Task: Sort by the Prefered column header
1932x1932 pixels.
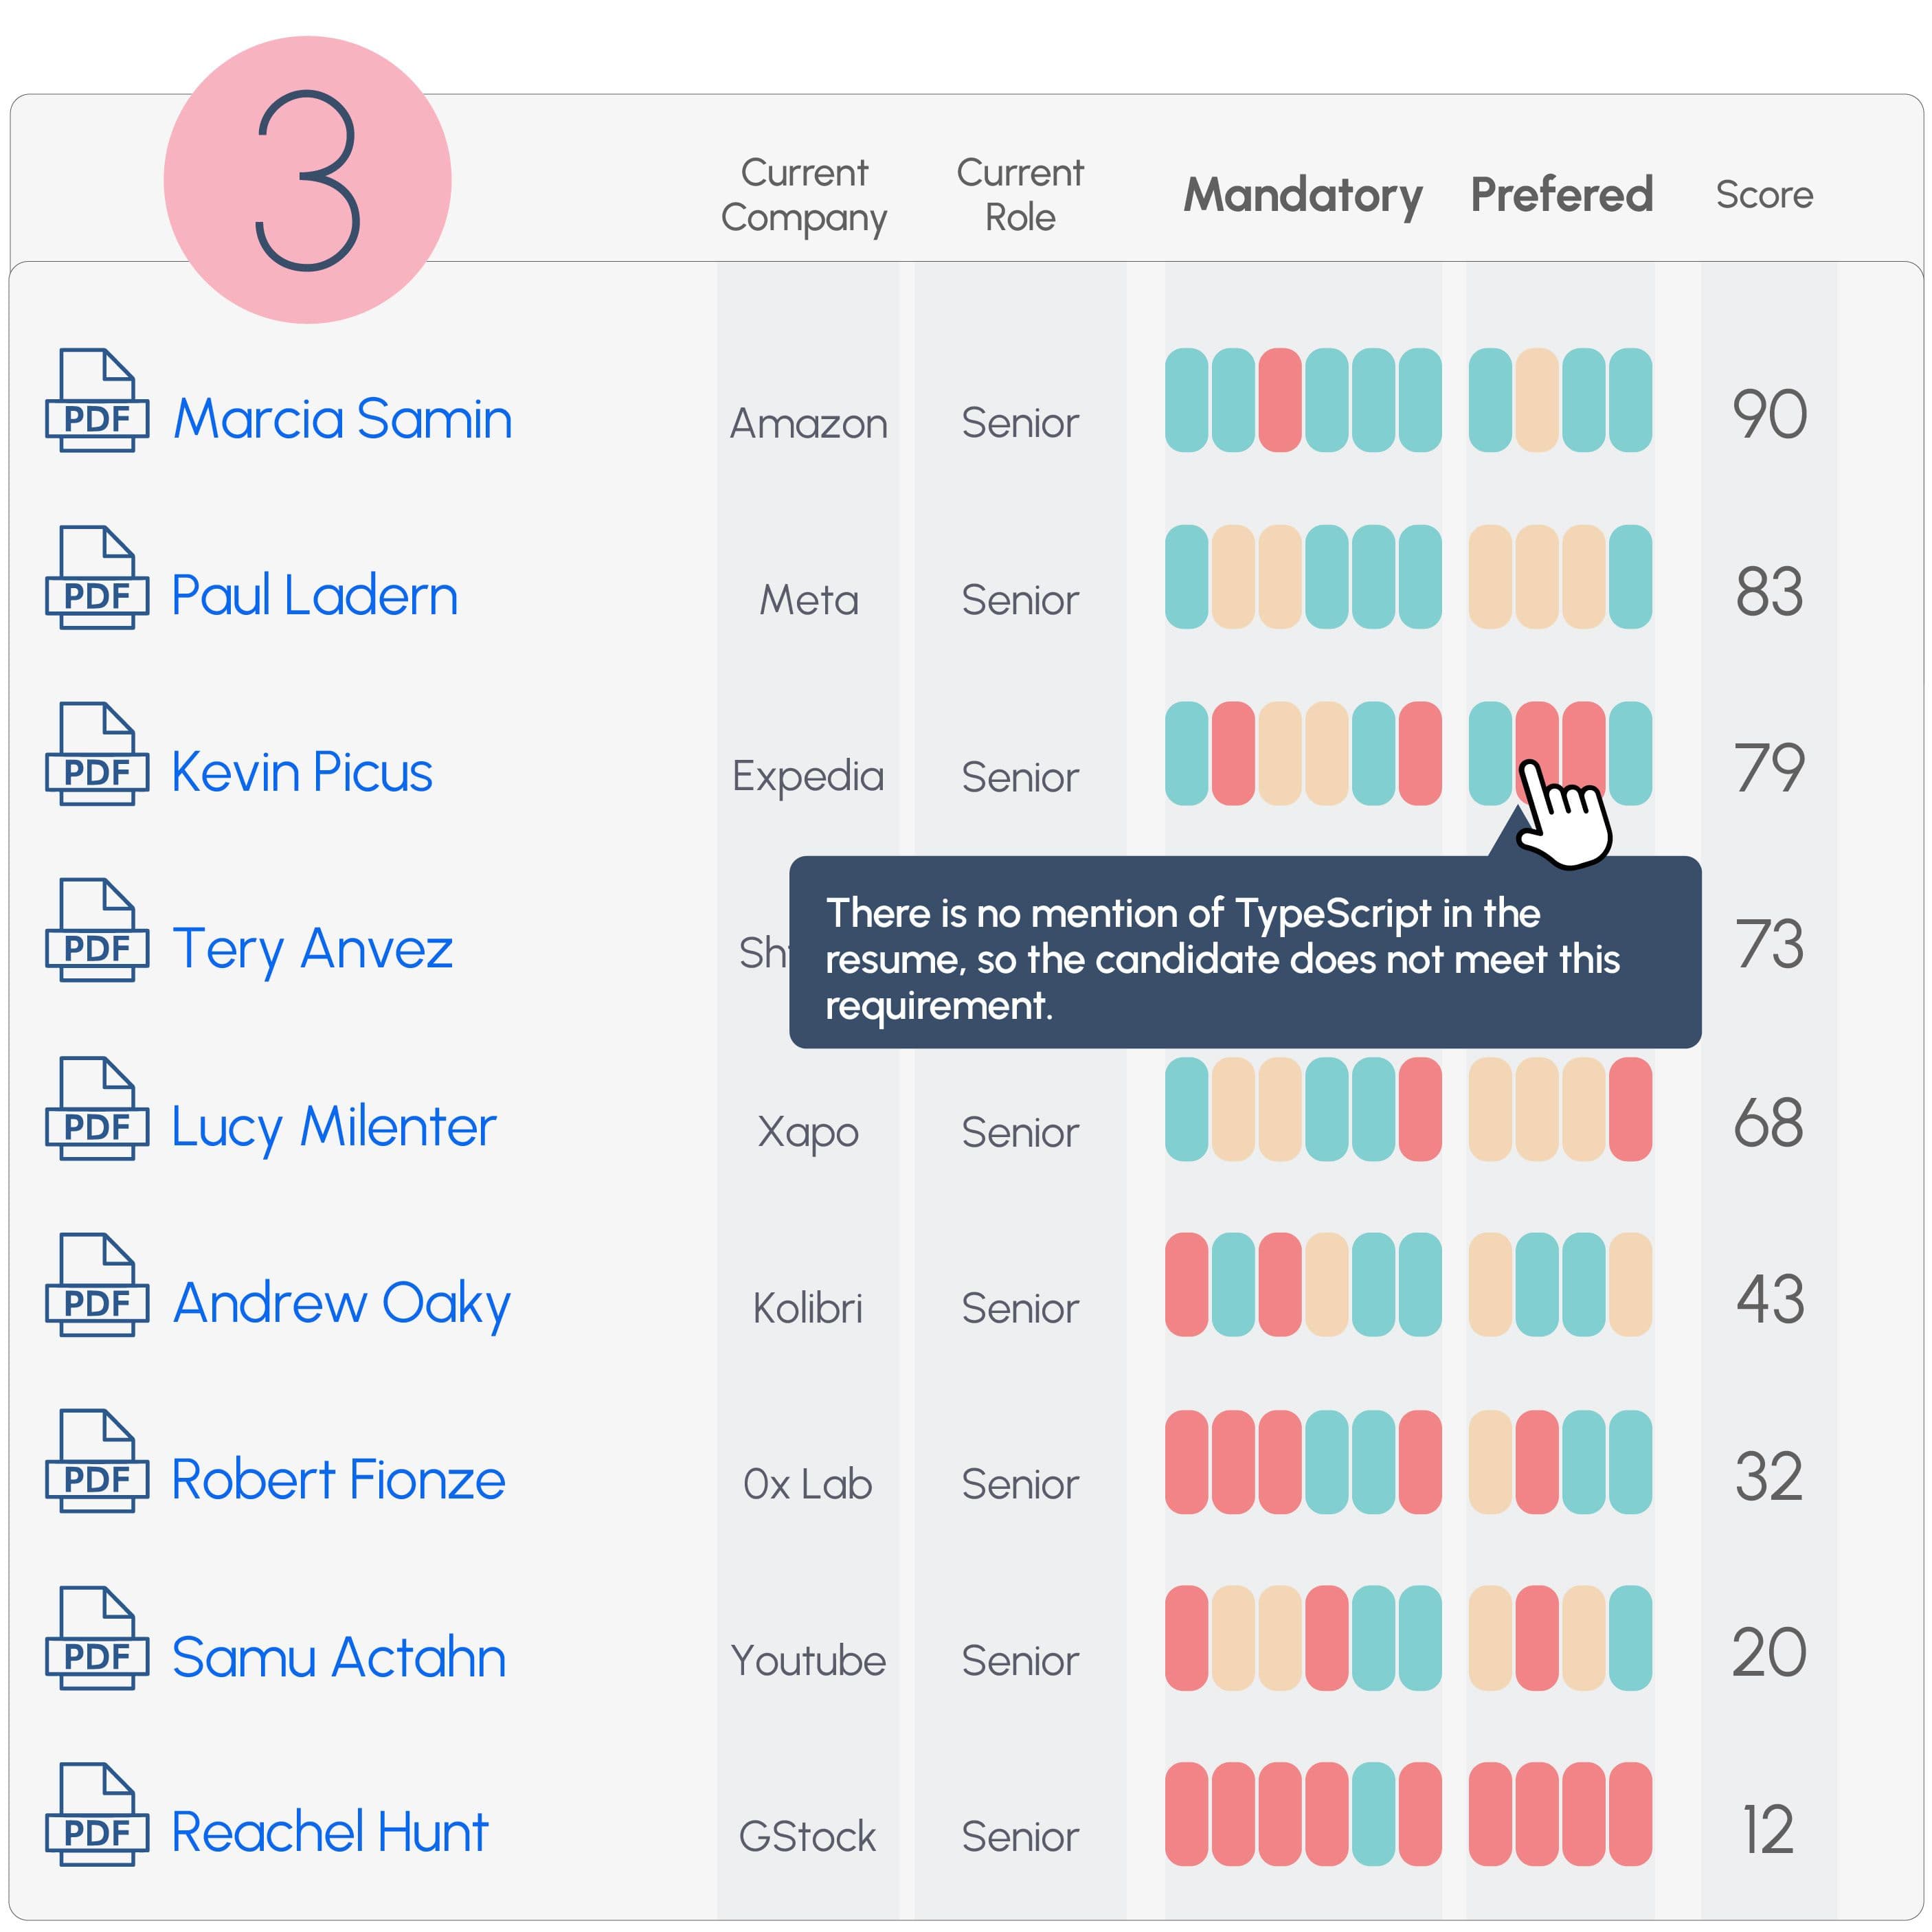Action: 1561,195
